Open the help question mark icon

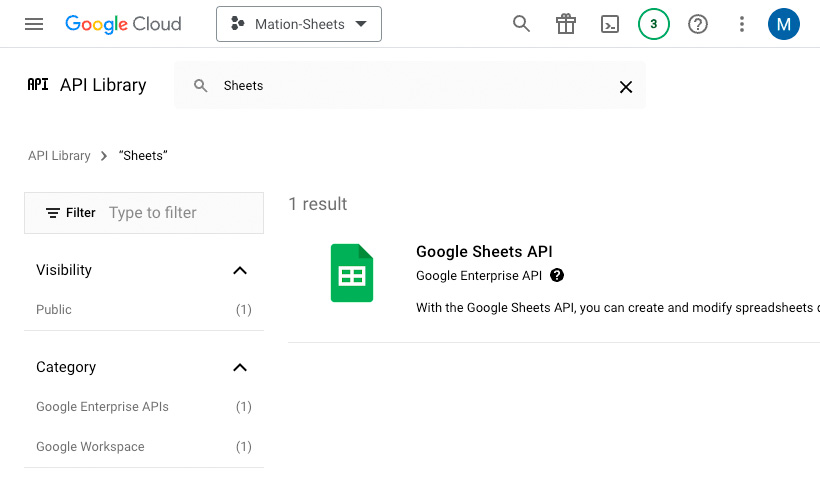click(698, 24)
